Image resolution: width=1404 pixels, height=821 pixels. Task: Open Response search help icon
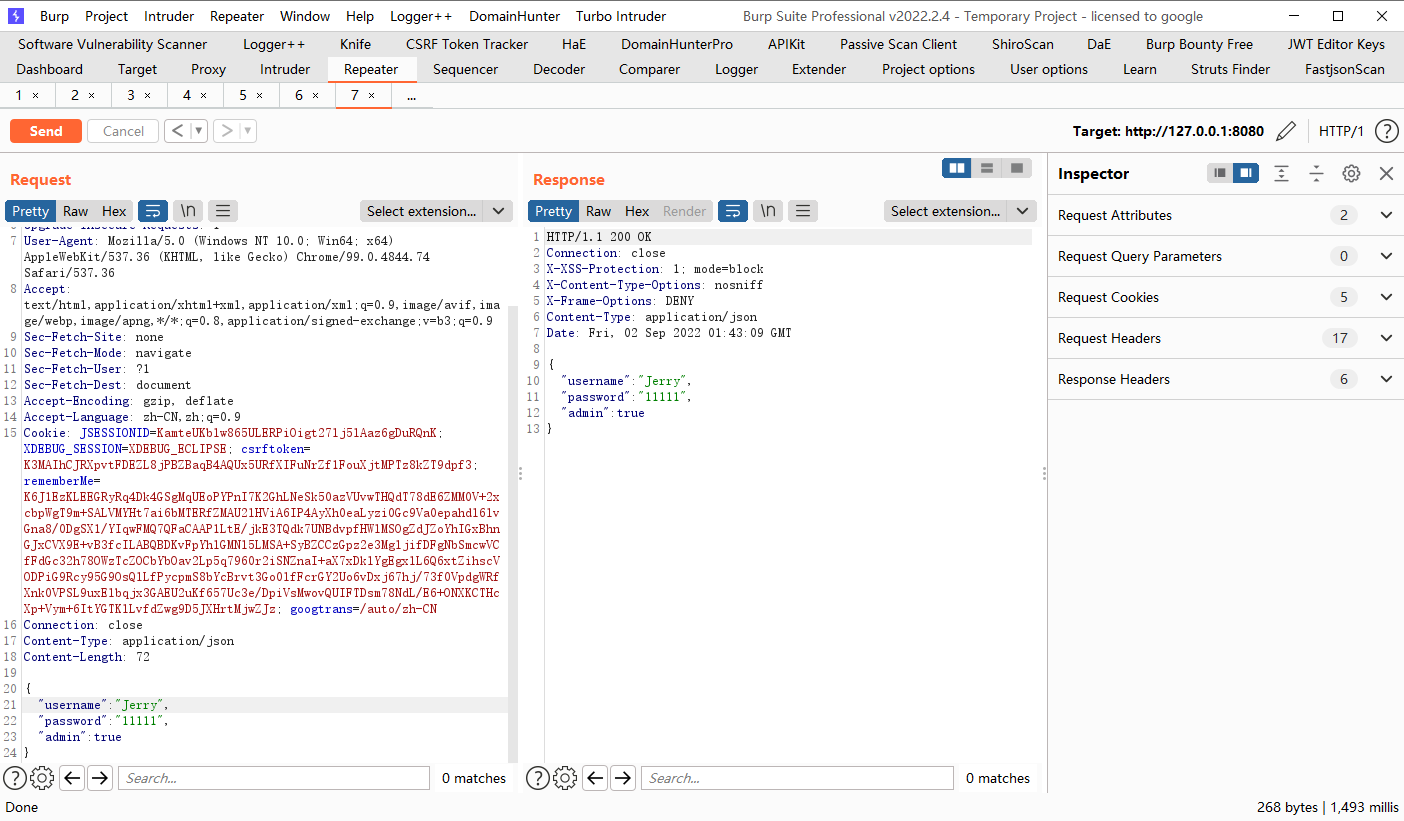(x=538, y=778)
